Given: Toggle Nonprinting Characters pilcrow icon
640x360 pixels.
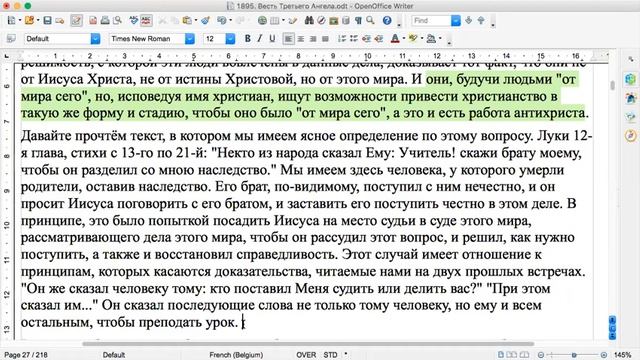Looking at the screenshot, I should (358, 20).
